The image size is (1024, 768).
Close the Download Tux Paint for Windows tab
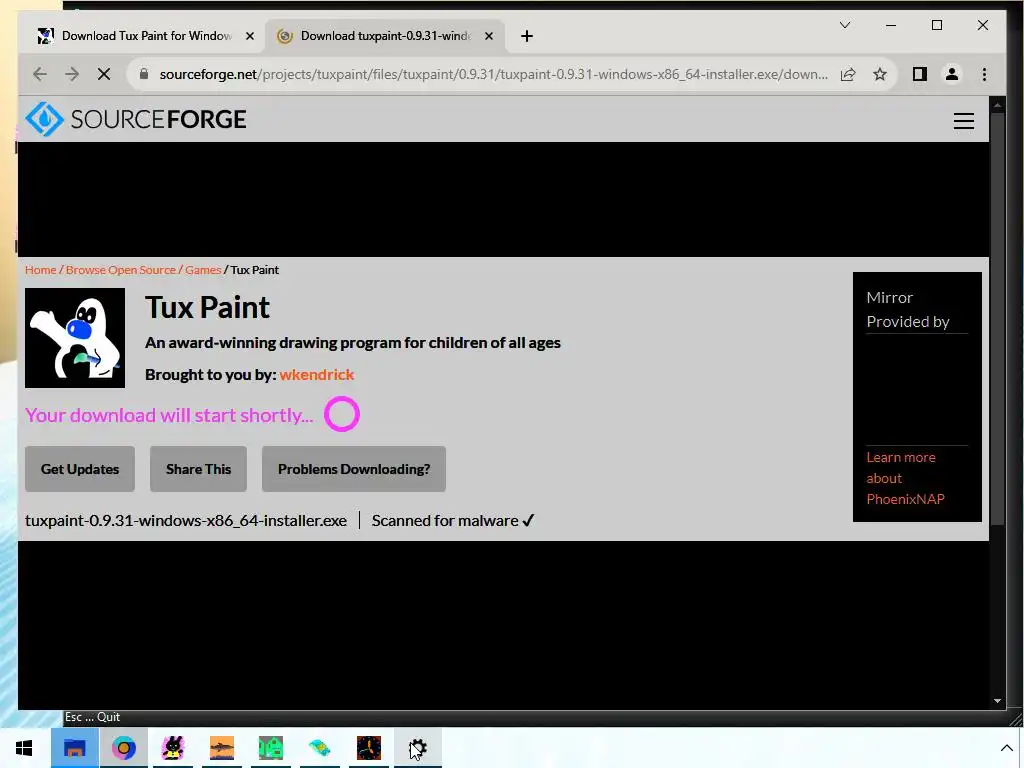249,36
